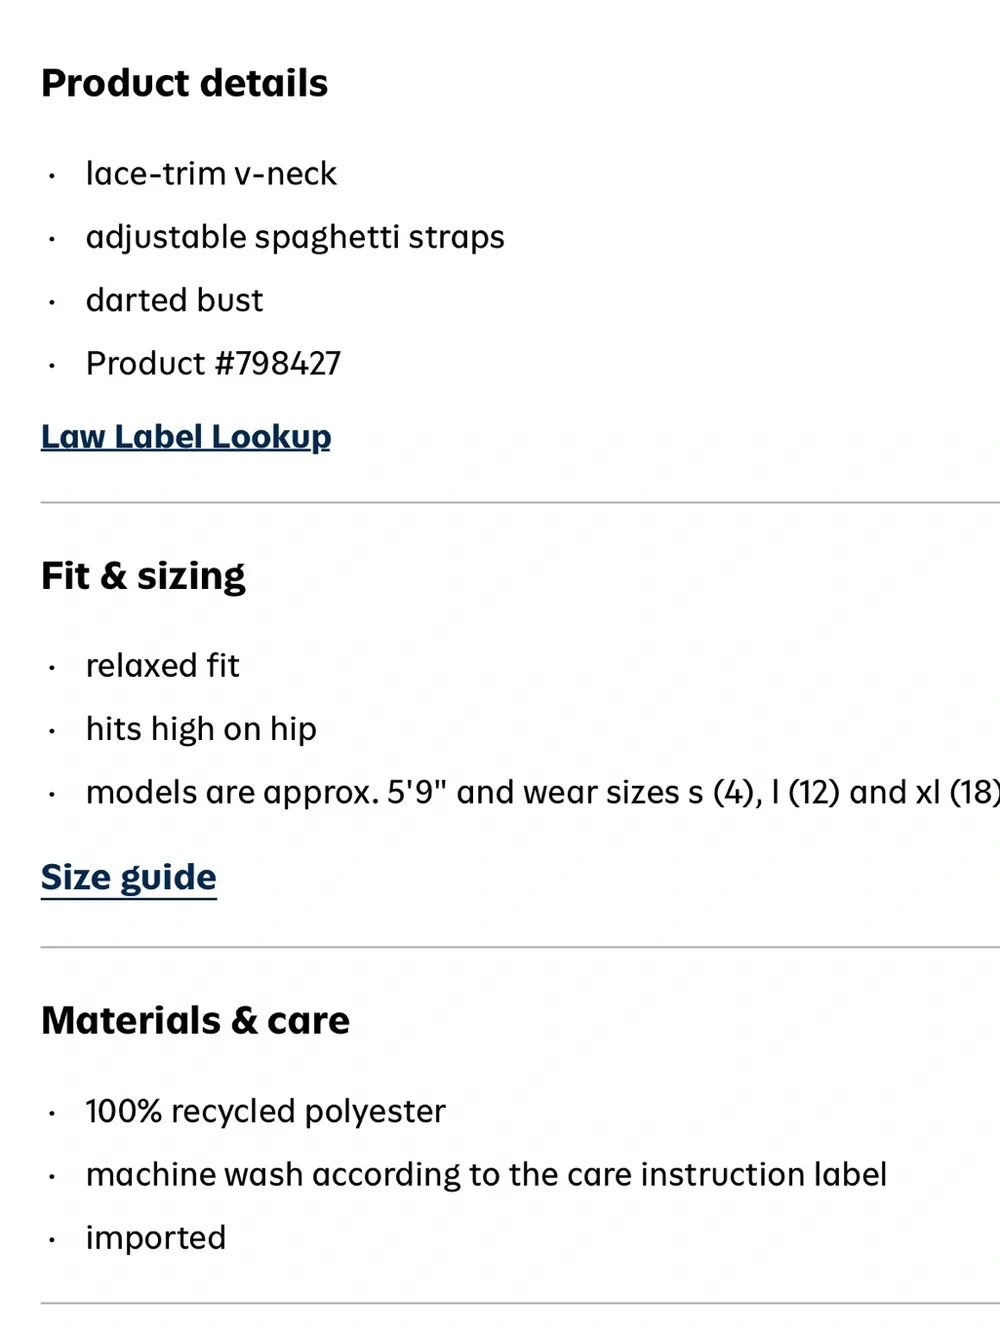Click the hits high on hip line
Image resolution: width=1000 pixels, height=1333 pixels.
click(201, 730)
